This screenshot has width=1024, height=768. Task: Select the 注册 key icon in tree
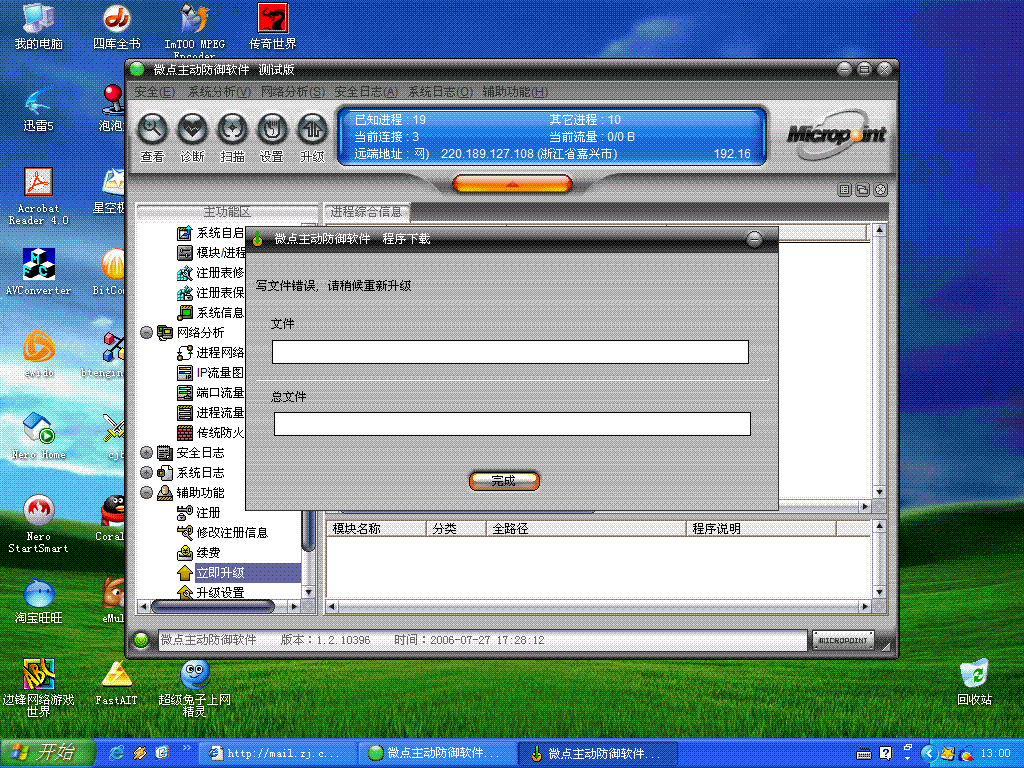pyautogui.click(x=185, y=513)
